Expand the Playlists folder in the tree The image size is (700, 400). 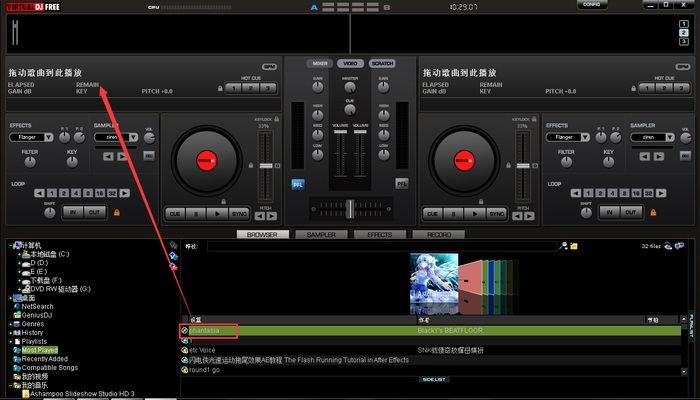pos(13,341)
